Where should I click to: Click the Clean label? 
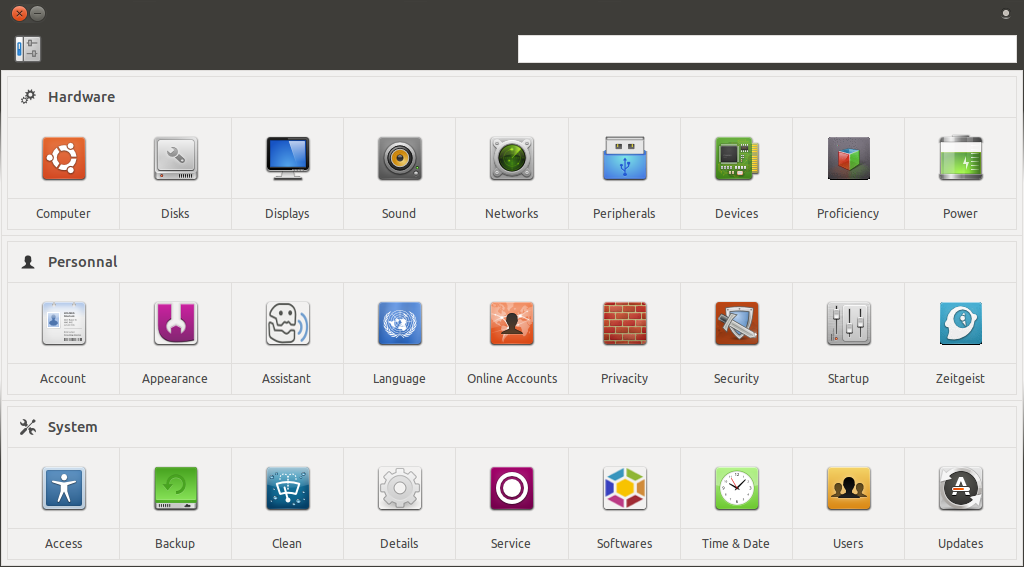tap(287, 543)
